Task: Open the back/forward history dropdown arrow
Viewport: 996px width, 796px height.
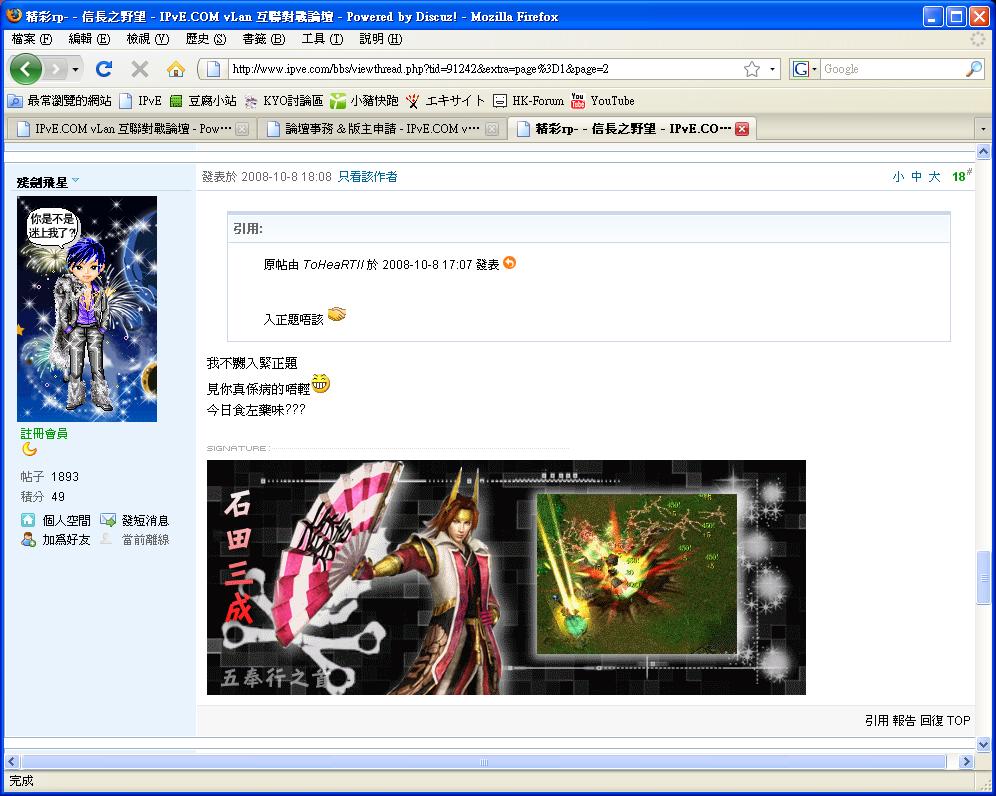Action: pos(76,69)
